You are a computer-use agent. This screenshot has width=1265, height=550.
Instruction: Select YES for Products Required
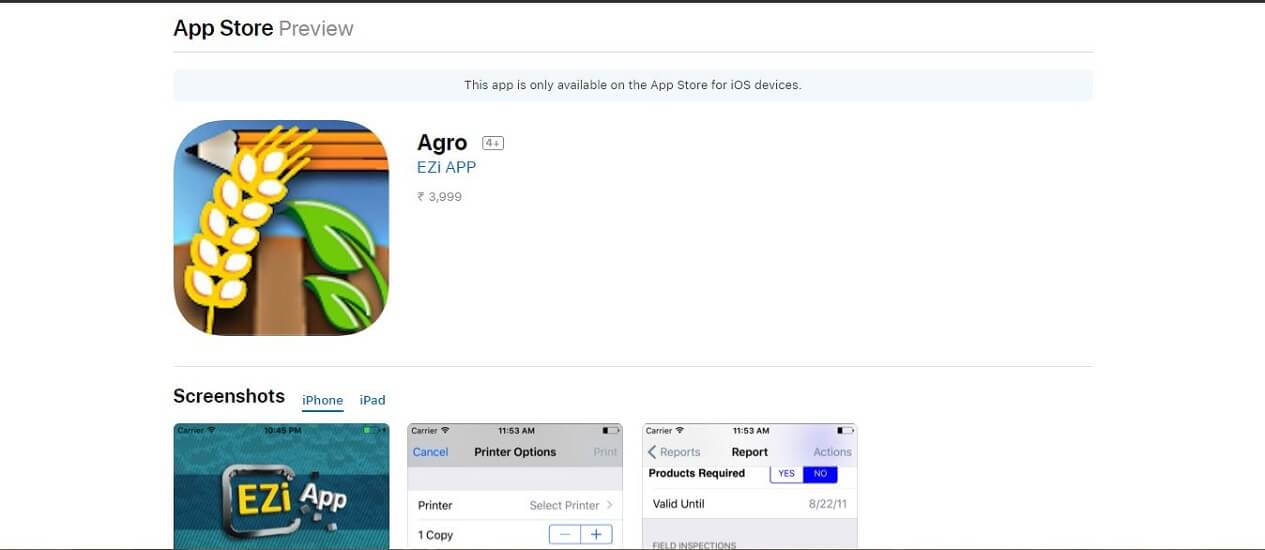787,474
